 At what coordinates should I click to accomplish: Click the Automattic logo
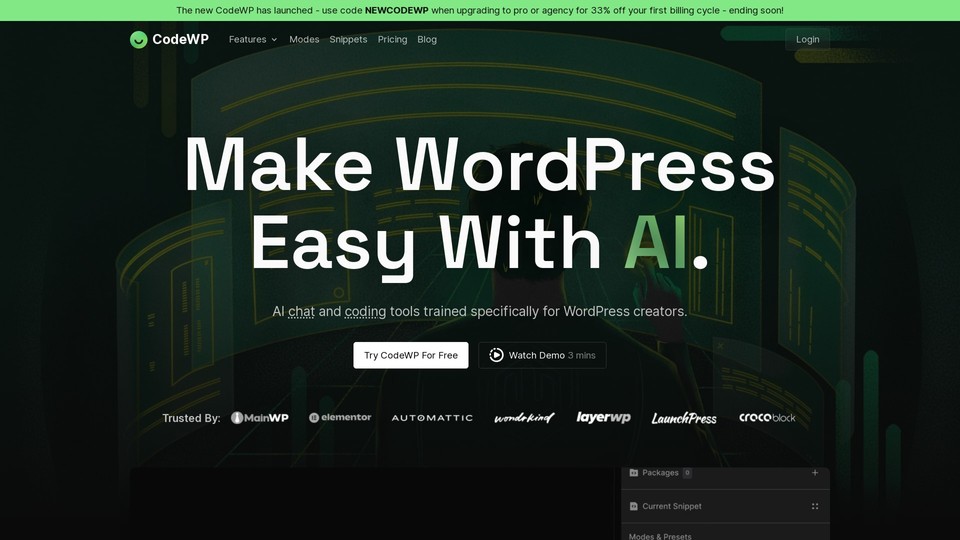coord(432,418)
